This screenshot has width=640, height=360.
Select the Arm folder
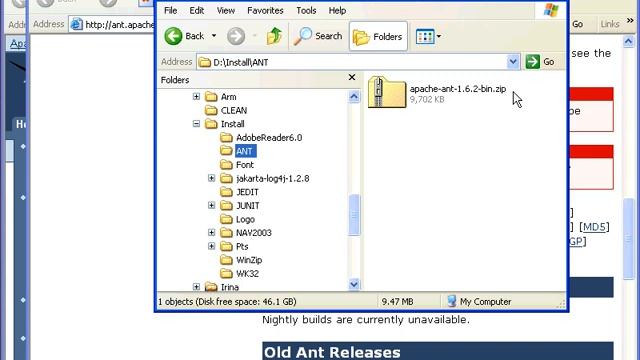228,97
